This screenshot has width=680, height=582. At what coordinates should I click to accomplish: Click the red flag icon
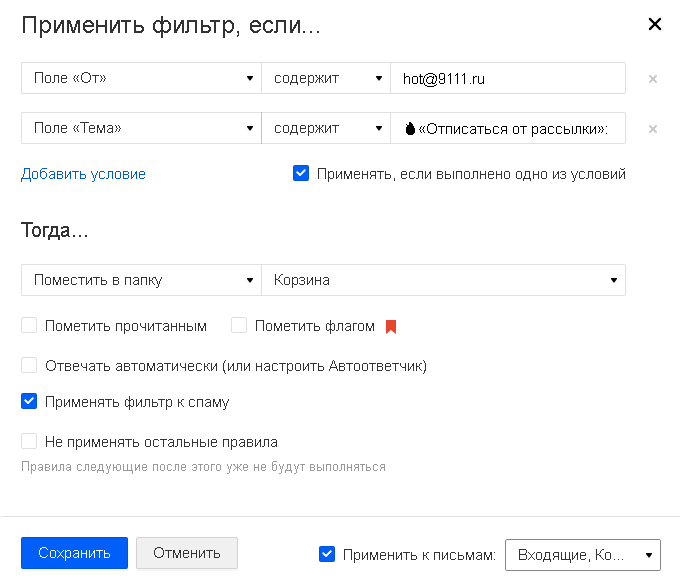click(x=391, y=327)
